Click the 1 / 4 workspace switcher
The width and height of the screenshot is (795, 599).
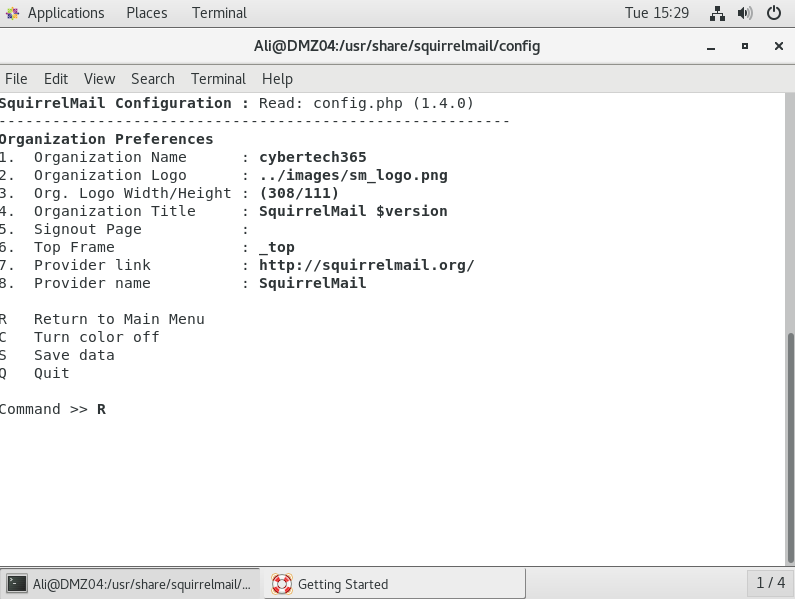tap(770, 583)
